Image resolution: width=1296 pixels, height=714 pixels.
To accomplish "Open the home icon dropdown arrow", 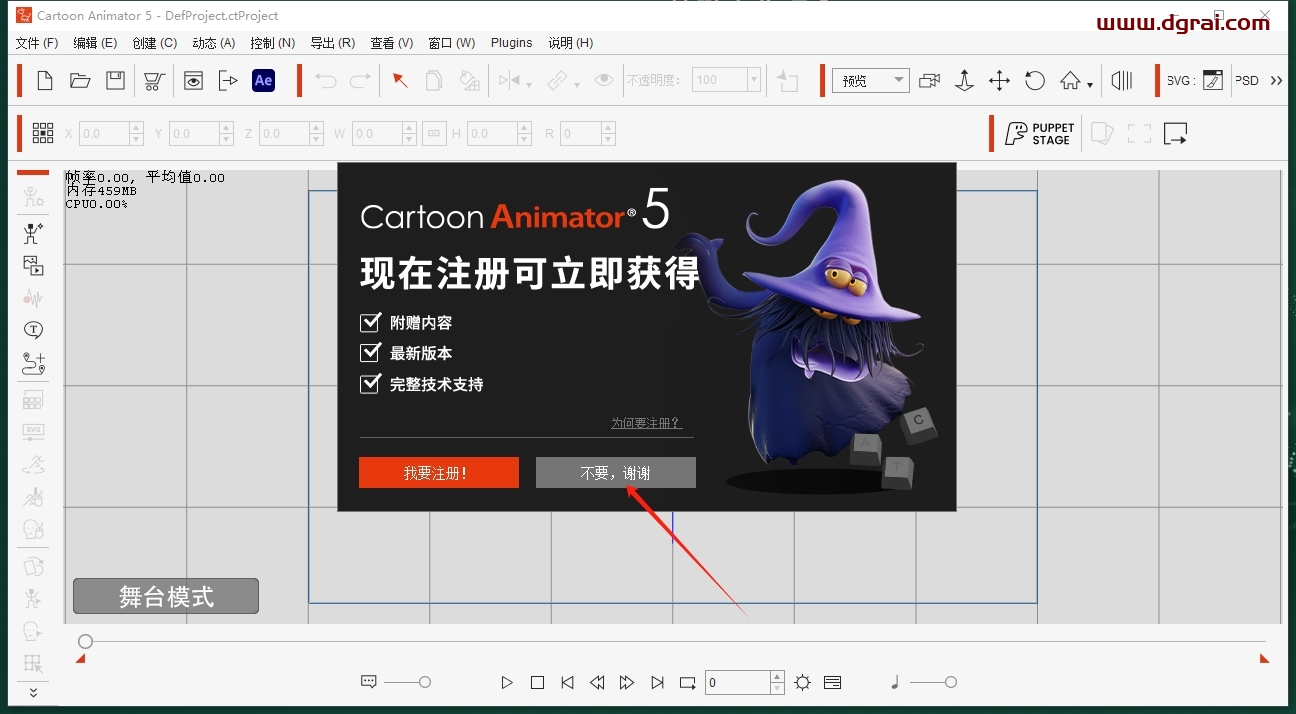I will (x=1091, y=84).
